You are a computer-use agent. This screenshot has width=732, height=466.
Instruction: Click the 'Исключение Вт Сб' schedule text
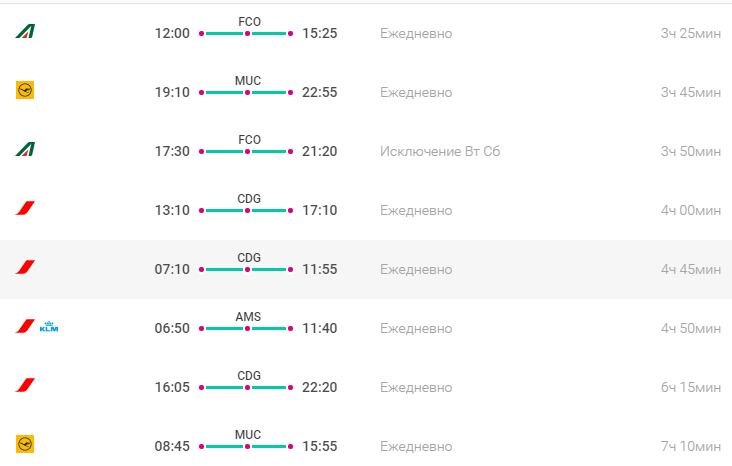coord(440,151)
